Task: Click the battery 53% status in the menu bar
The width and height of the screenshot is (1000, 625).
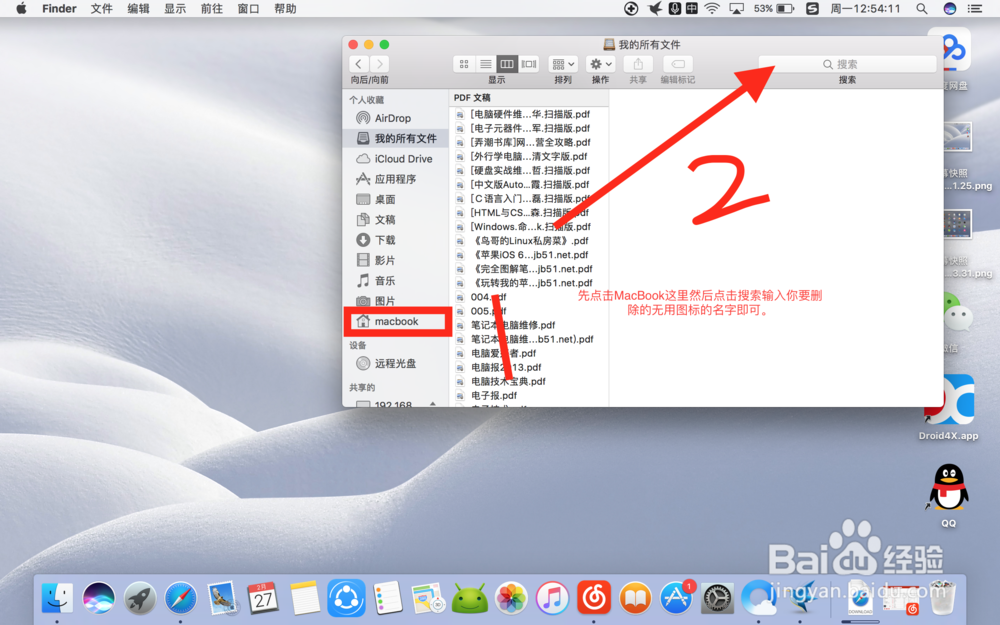Action: click(x=774, y=8)
